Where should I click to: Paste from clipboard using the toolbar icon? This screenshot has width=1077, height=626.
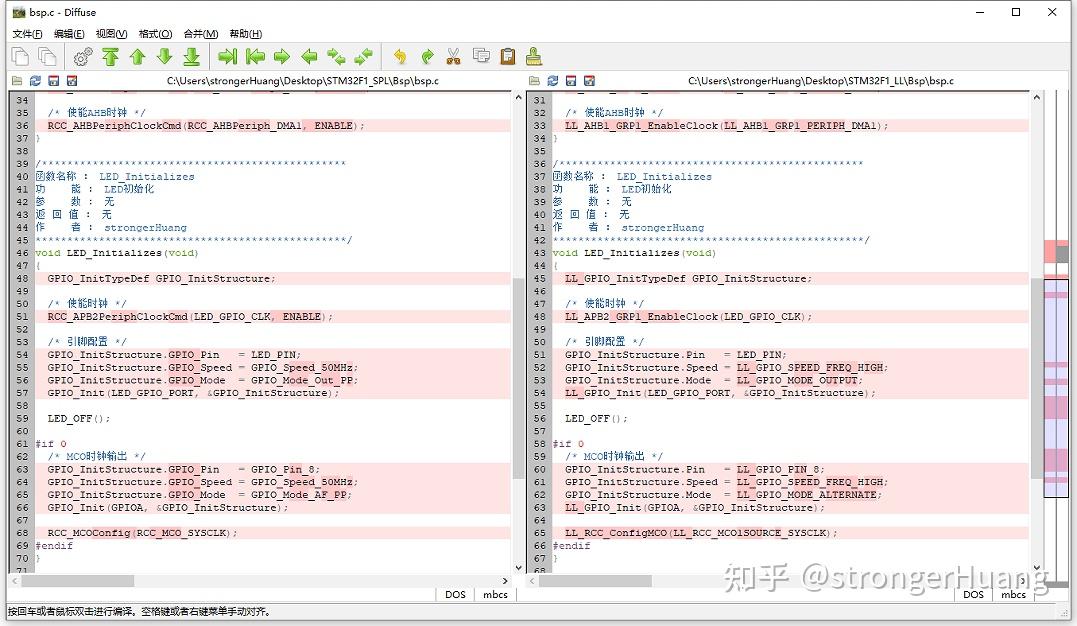coord(508,56)
